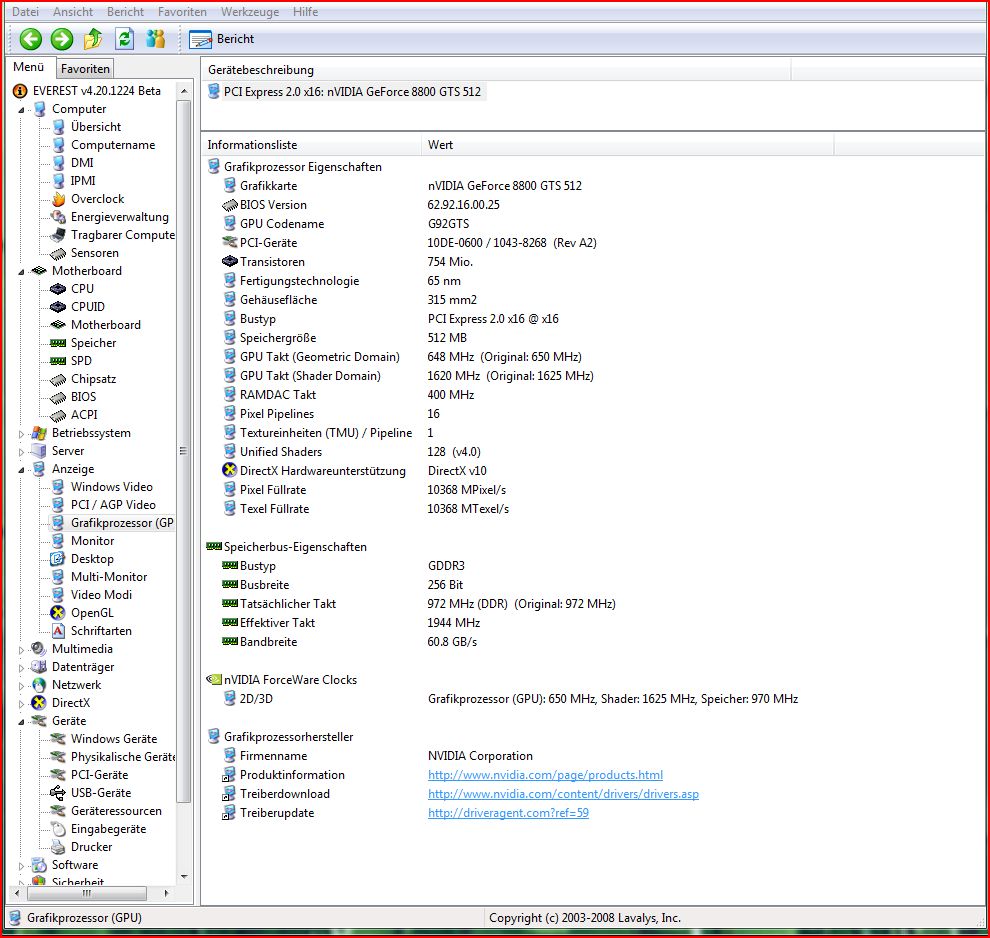The width and height of the screenshot is (990, 938).
Task: Open the nvidia drivers.asp download link
Action: [563, 793]
